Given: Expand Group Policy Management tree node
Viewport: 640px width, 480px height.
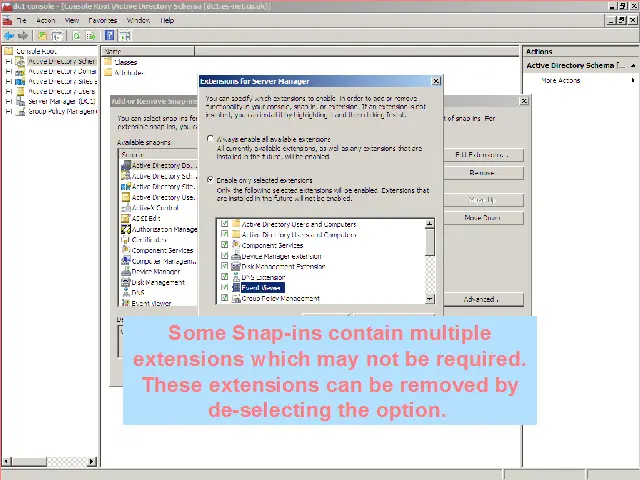Looking at the screenshot, I should click(x=9, y=111).
